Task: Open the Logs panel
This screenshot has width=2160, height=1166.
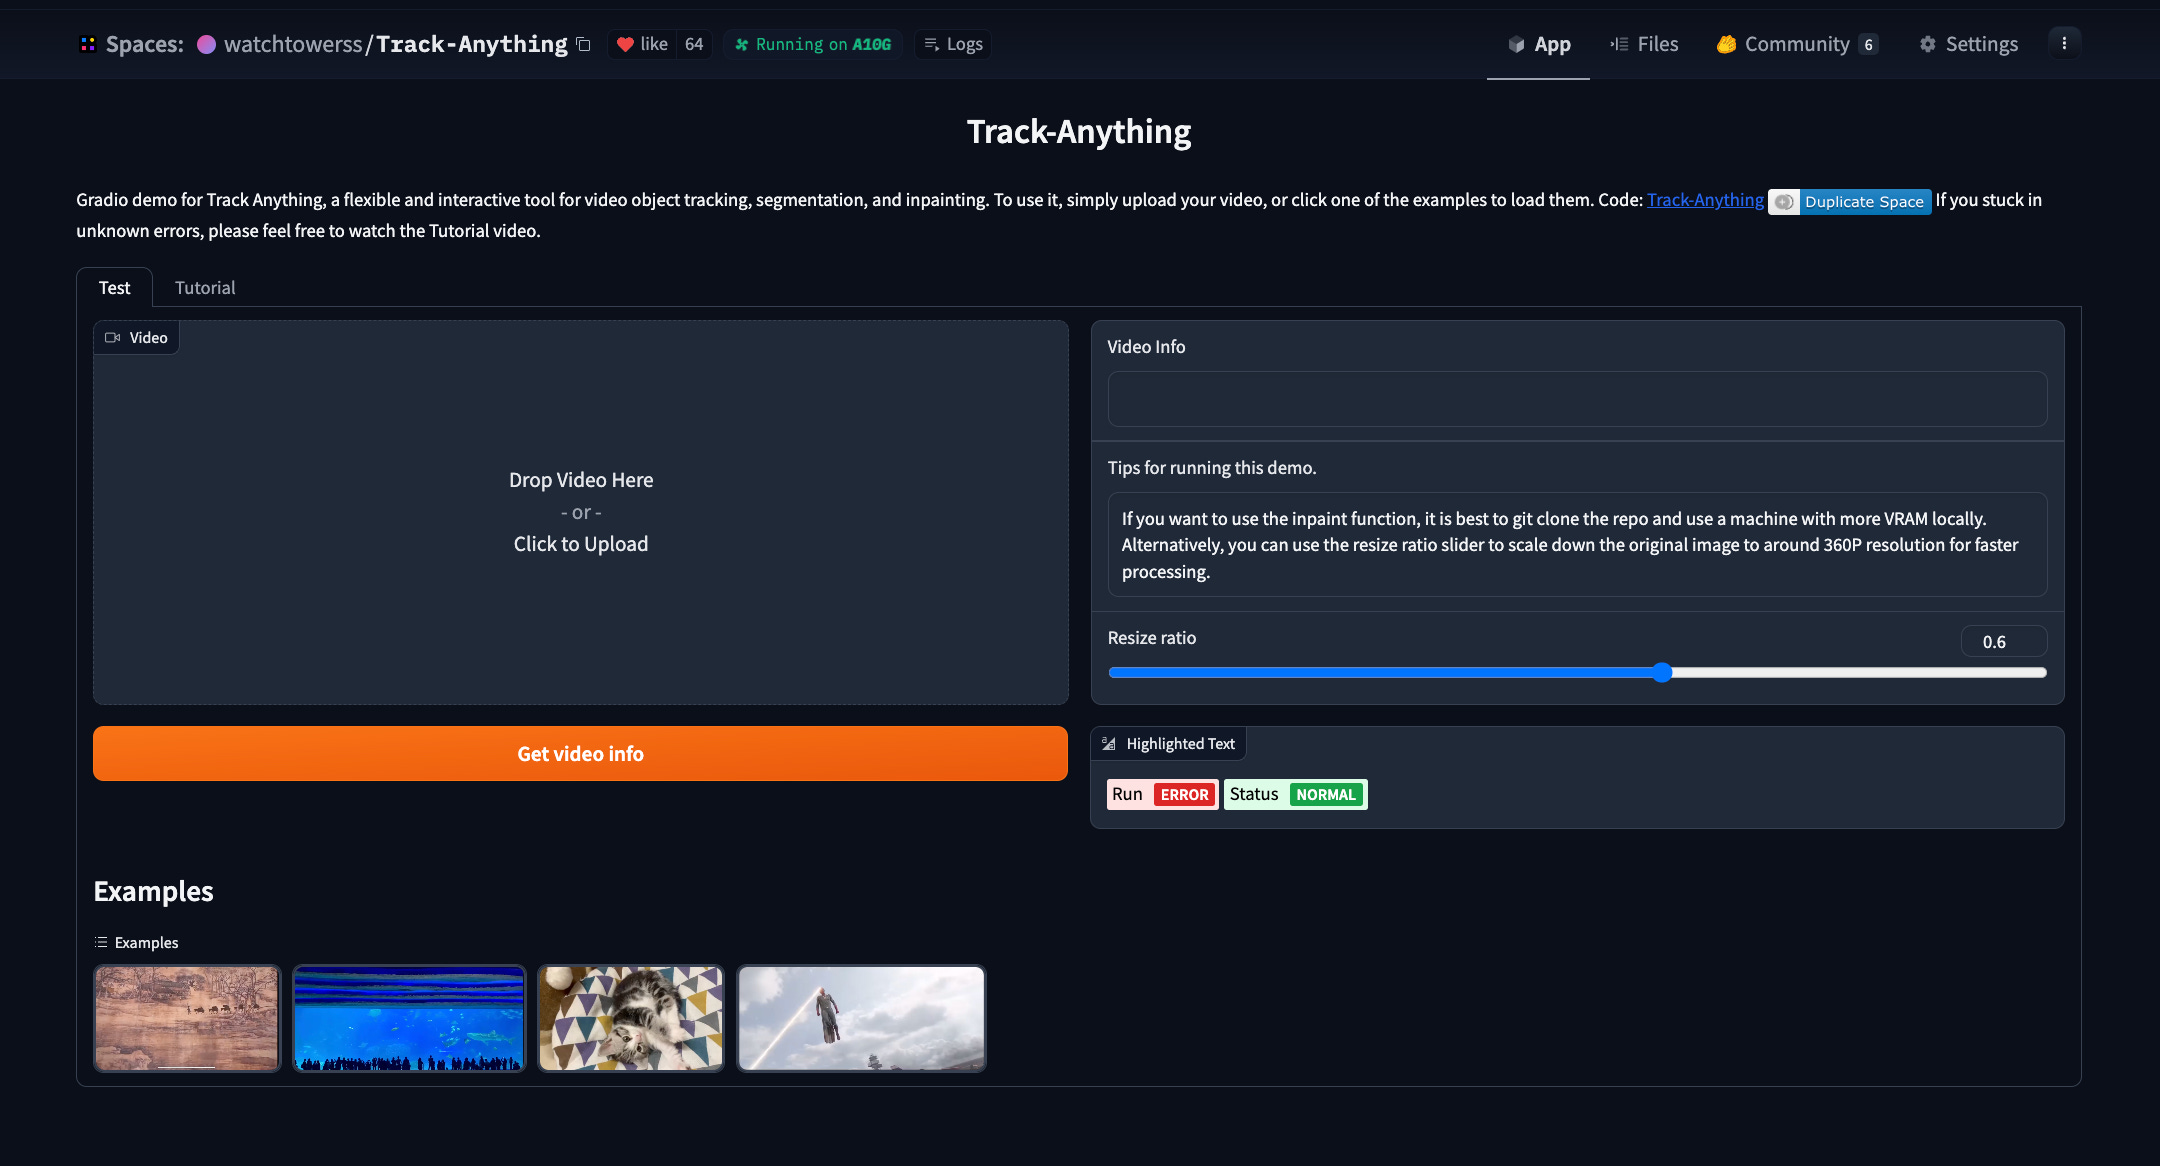Action: click(953, 44)
